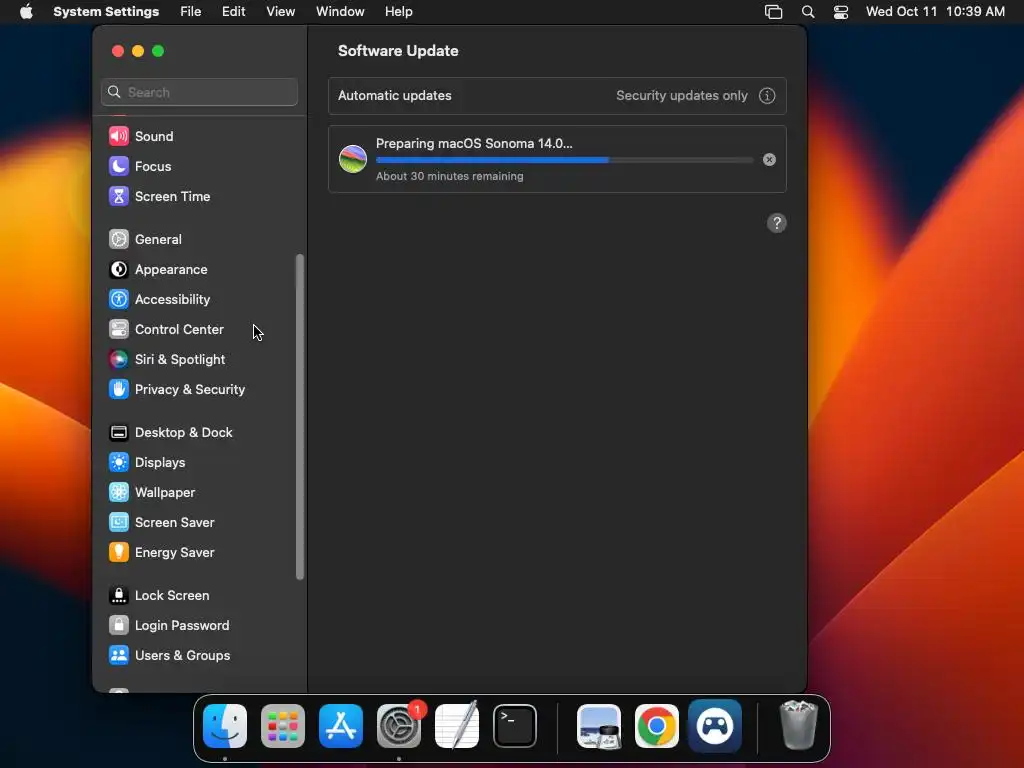
Task: Launch App Store from the Dock
Action: coord(341,726)
